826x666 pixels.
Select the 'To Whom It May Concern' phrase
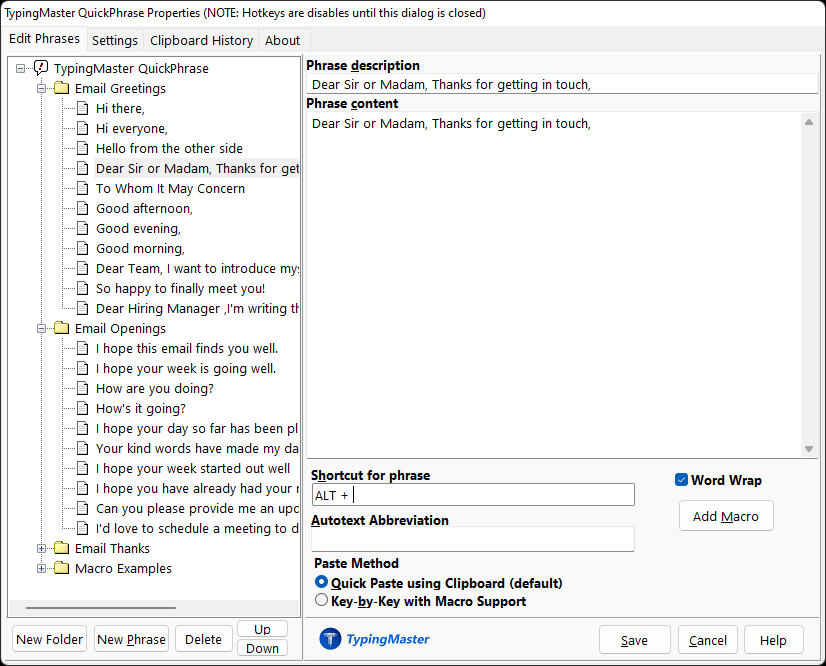170,188
